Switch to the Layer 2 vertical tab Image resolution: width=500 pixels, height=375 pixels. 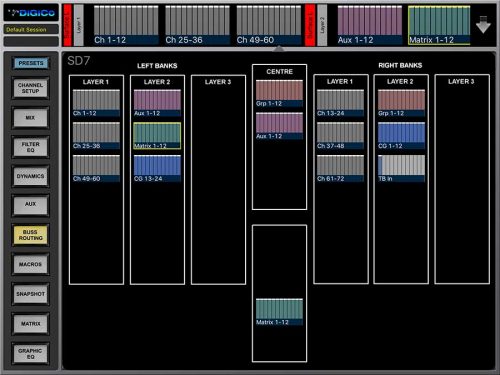[x=322, y=25]
